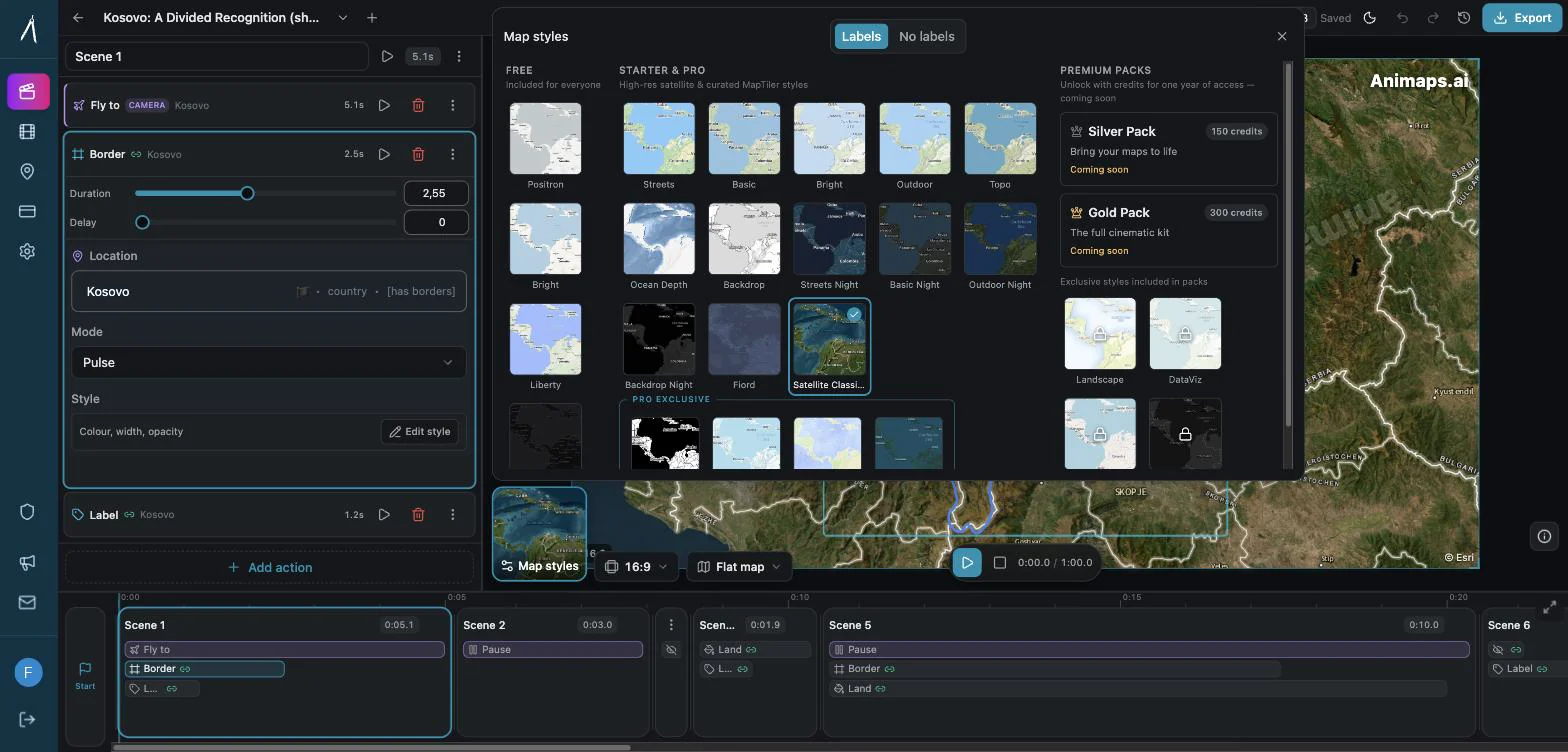The image size is (1568, 752).
Task: Click the info icon right of map
Action: point(1544,536)
